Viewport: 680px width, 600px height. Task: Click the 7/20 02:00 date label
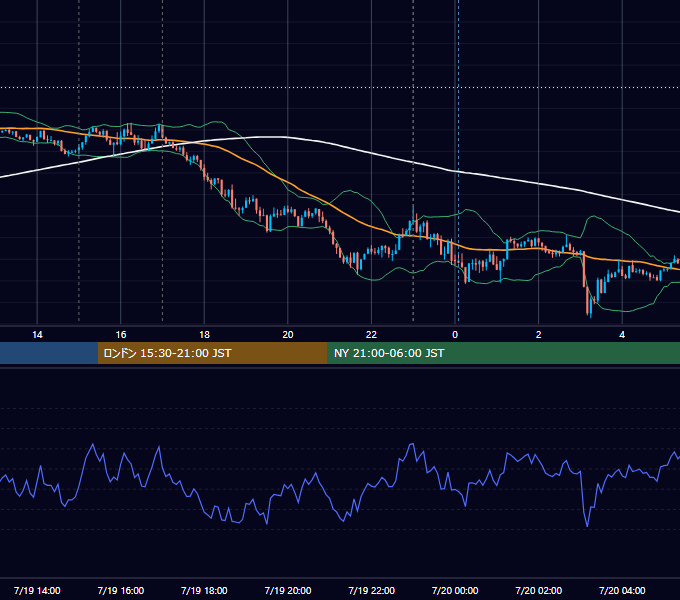tap(538, 590)
